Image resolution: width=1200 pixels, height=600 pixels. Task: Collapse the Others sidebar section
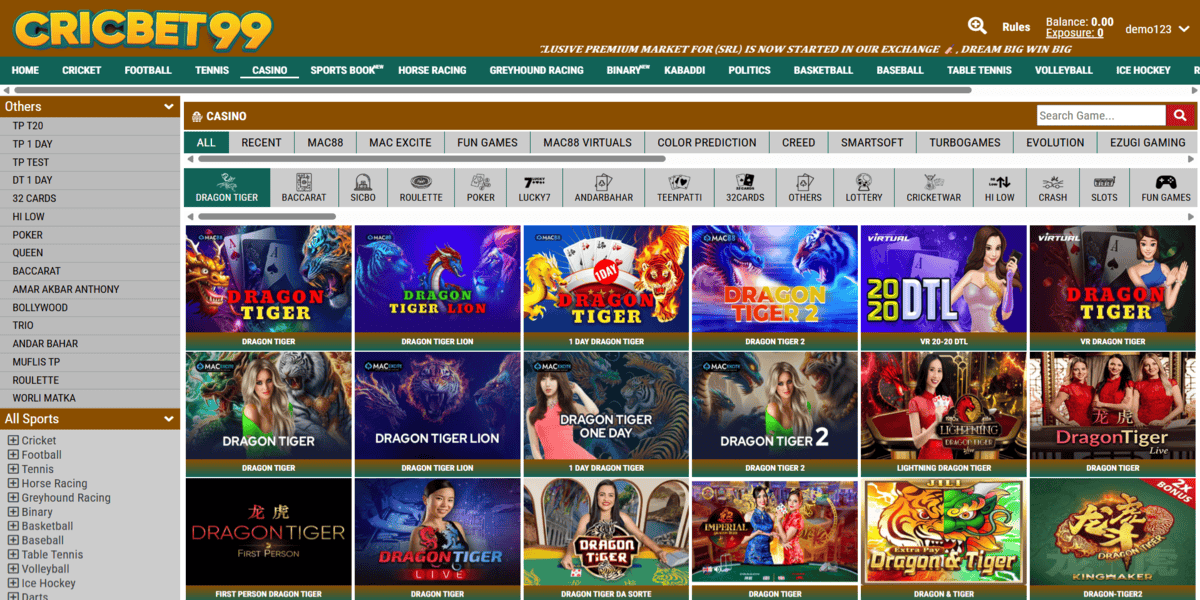pyautogui.click(x=169, y=107)
